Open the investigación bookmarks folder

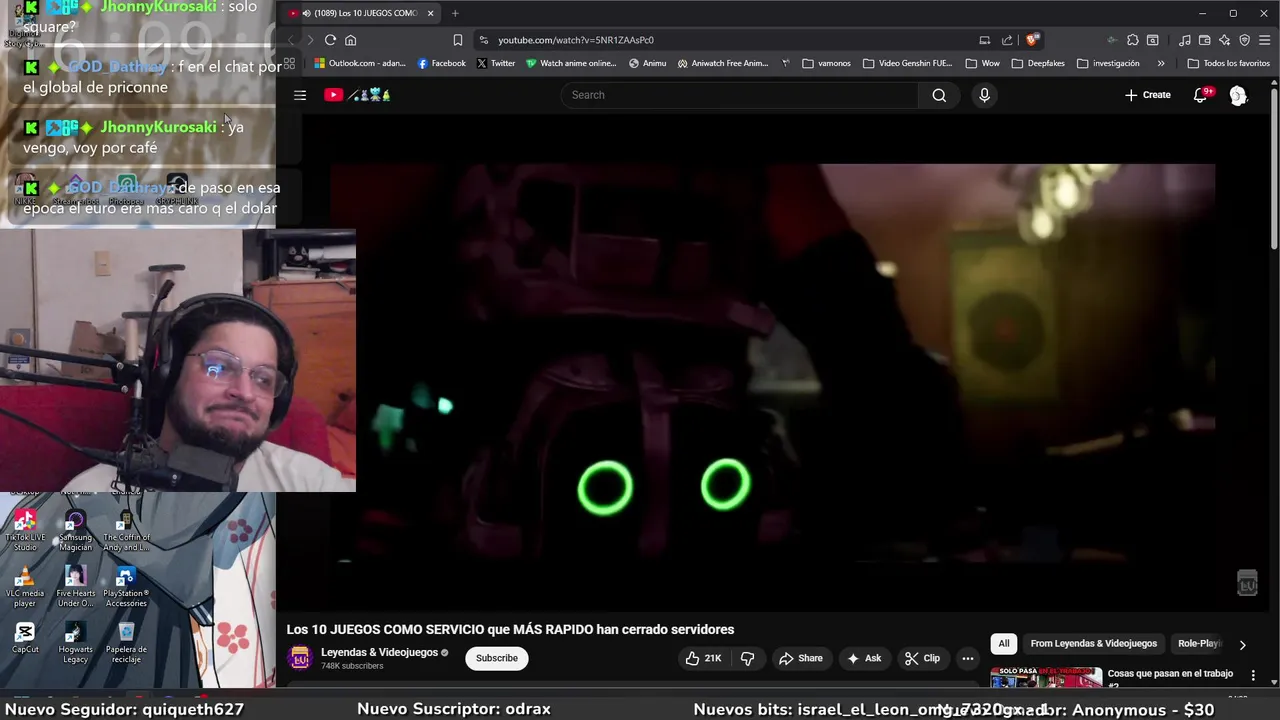(x=1108, y=63)
